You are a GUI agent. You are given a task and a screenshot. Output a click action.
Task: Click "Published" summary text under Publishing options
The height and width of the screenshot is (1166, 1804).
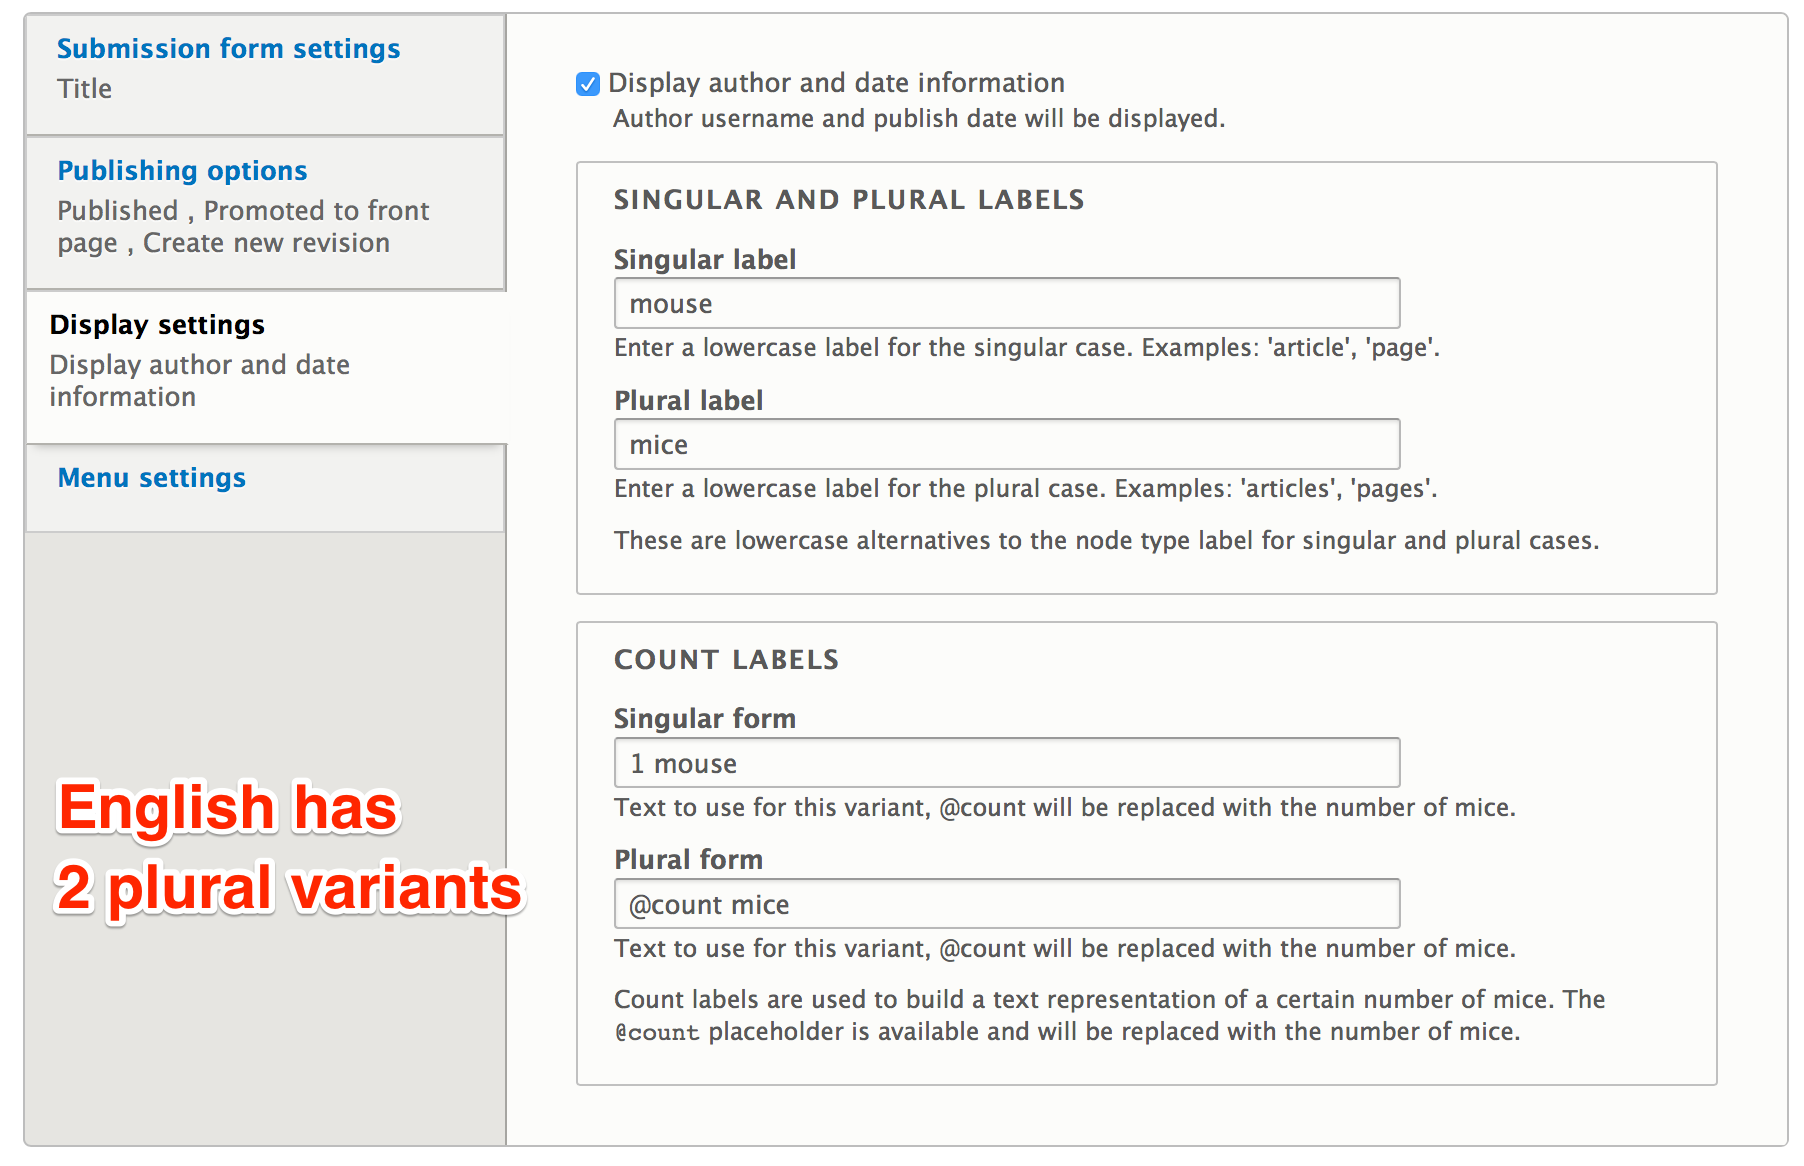118,210
